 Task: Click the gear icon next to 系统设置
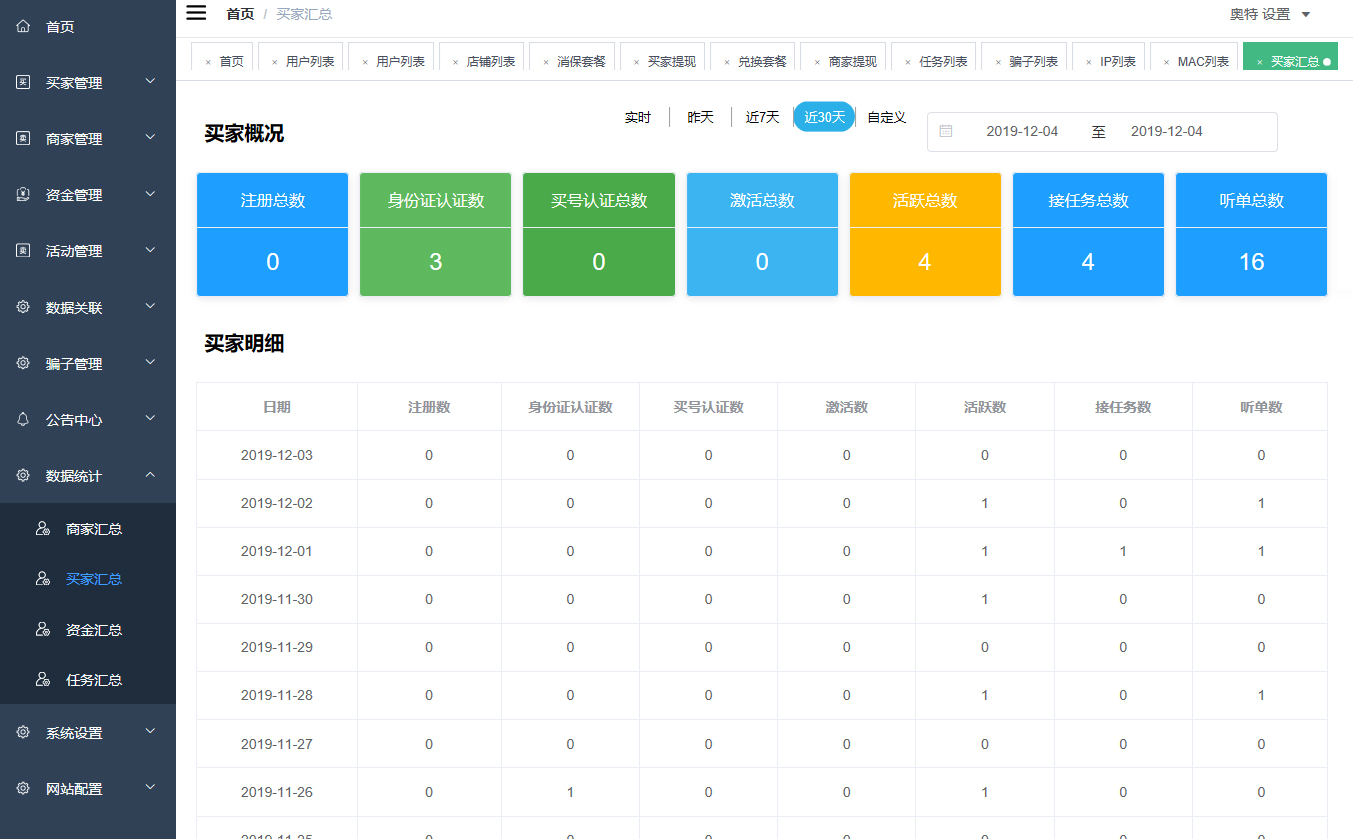[x=23, y=733]
